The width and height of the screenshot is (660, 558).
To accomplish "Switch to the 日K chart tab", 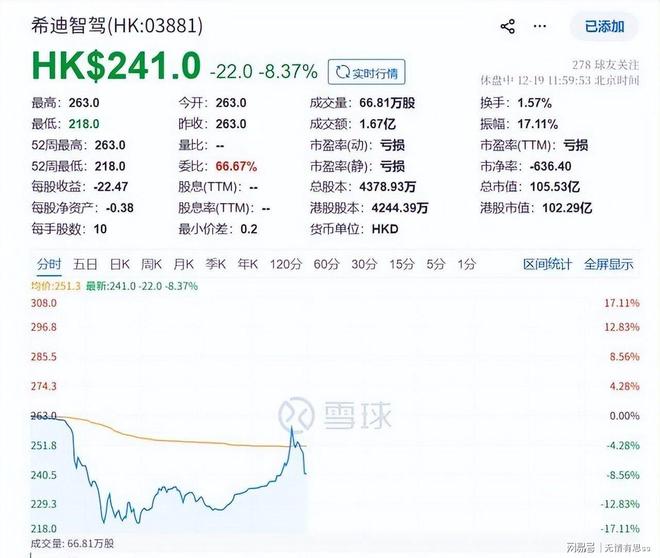I will (120, 264).
